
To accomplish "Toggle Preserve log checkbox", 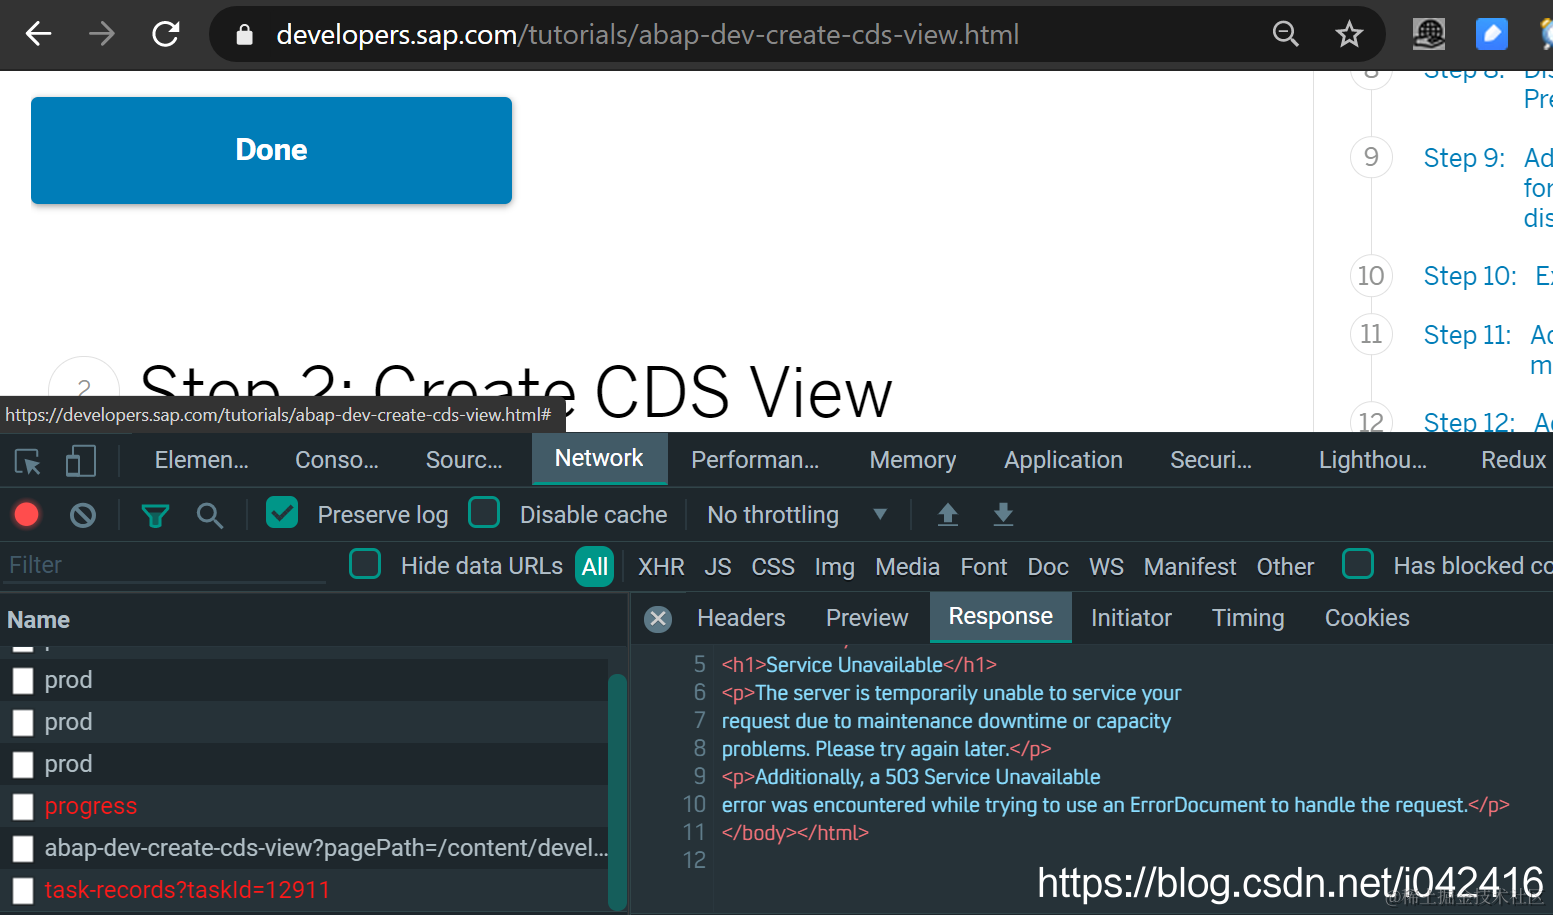I will pos(282,513).
